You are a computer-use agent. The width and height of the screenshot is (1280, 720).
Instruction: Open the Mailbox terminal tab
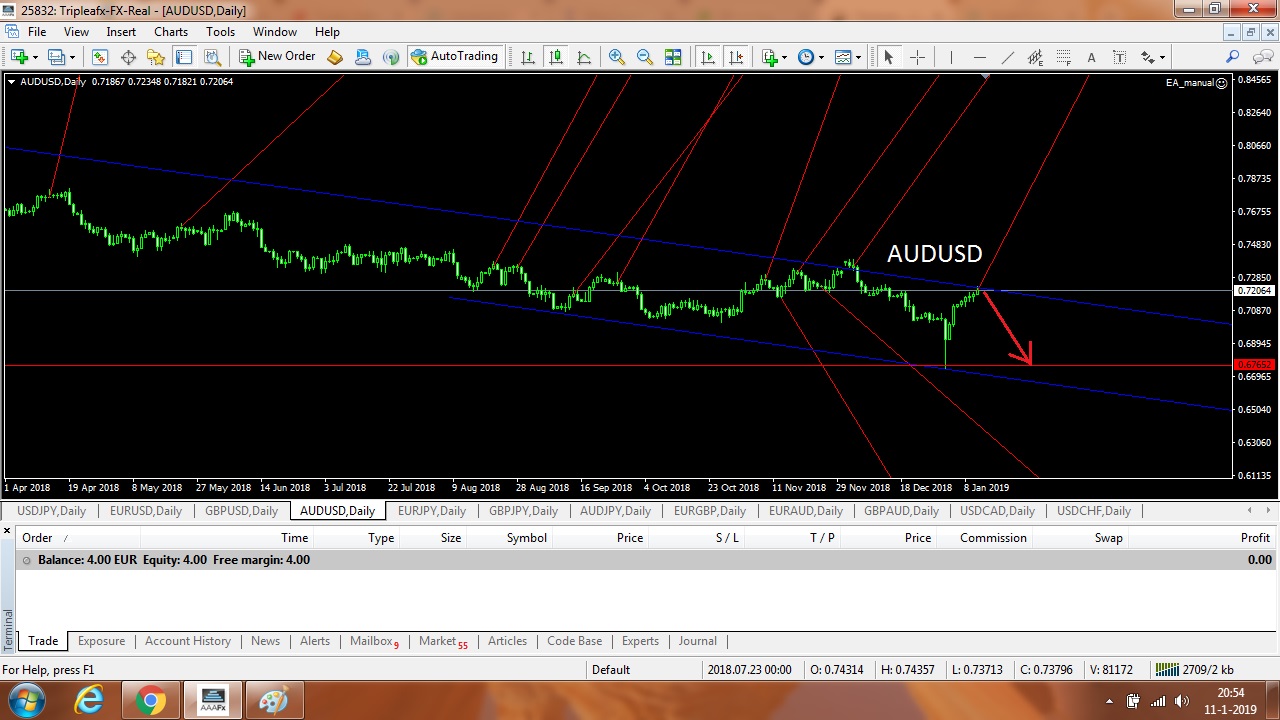pos(374,641)
